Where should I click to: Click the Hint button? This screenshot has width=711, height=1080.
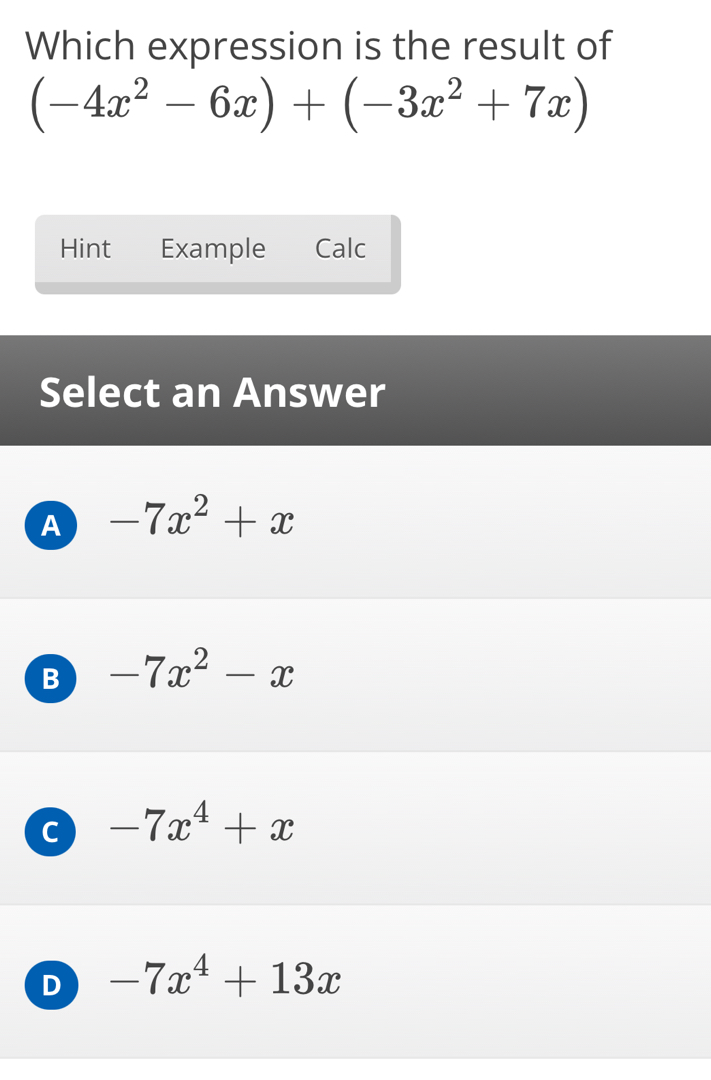(86, 248)
